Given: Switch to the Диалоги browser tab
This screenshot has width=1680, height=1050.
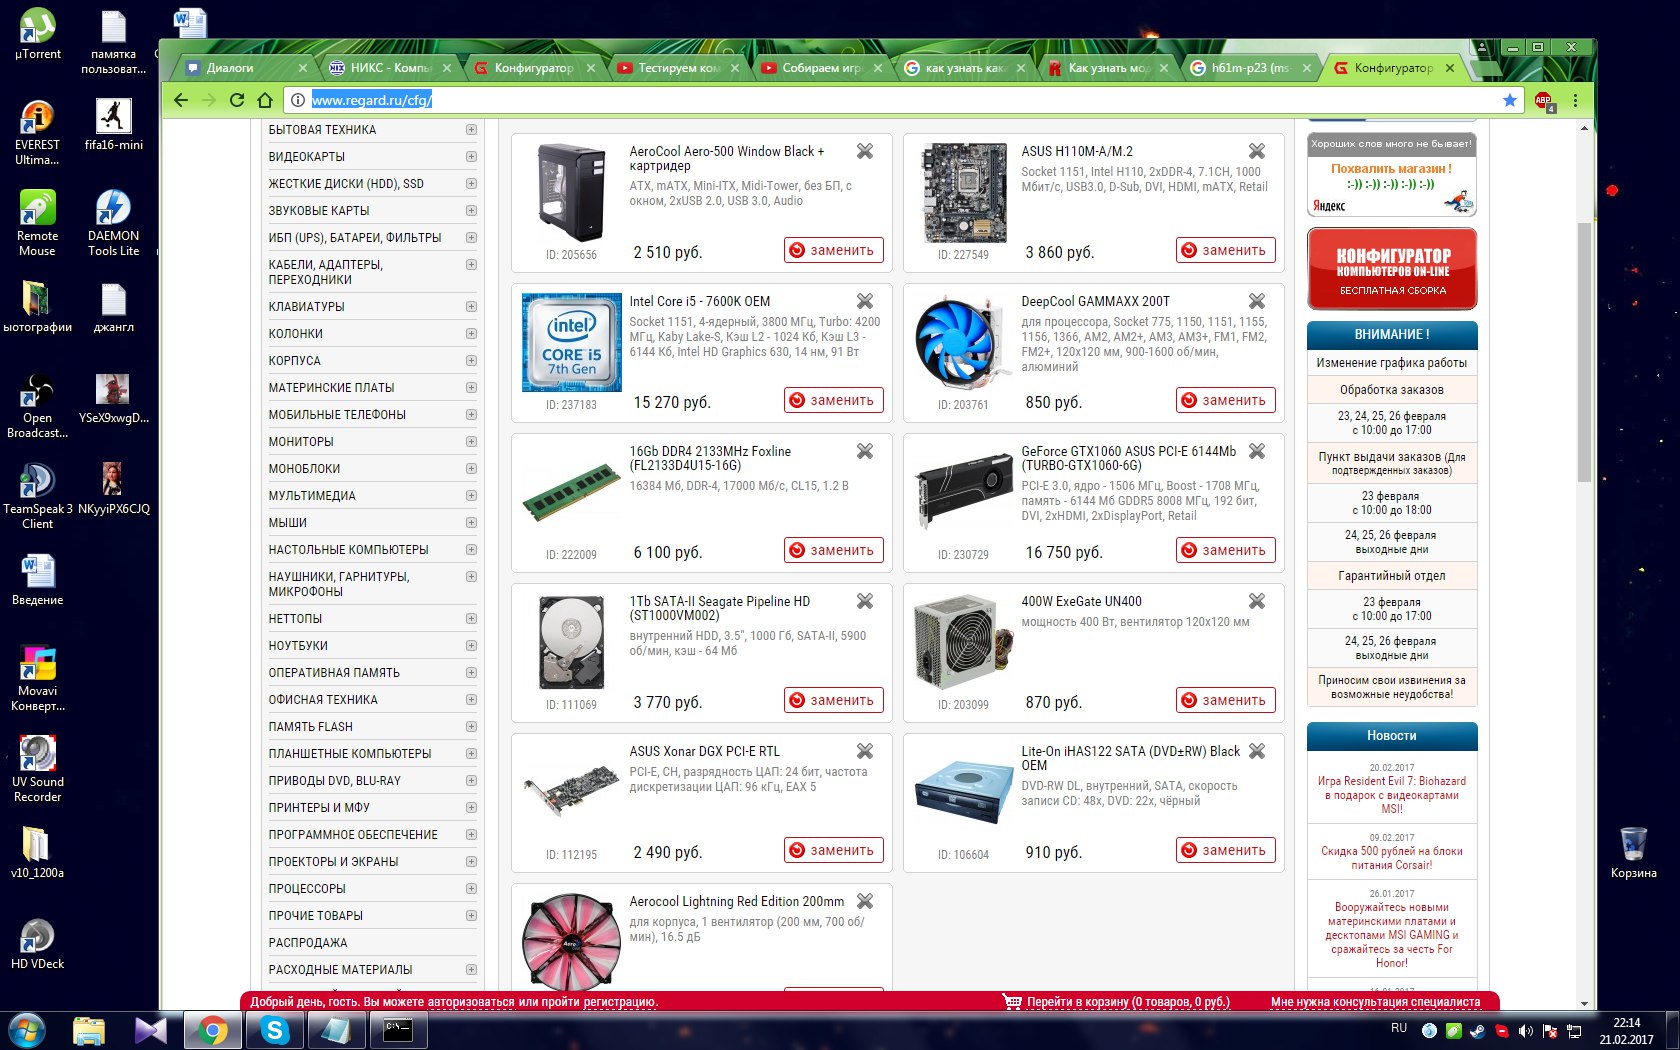Looking at the screenshot, I should 243,68.
